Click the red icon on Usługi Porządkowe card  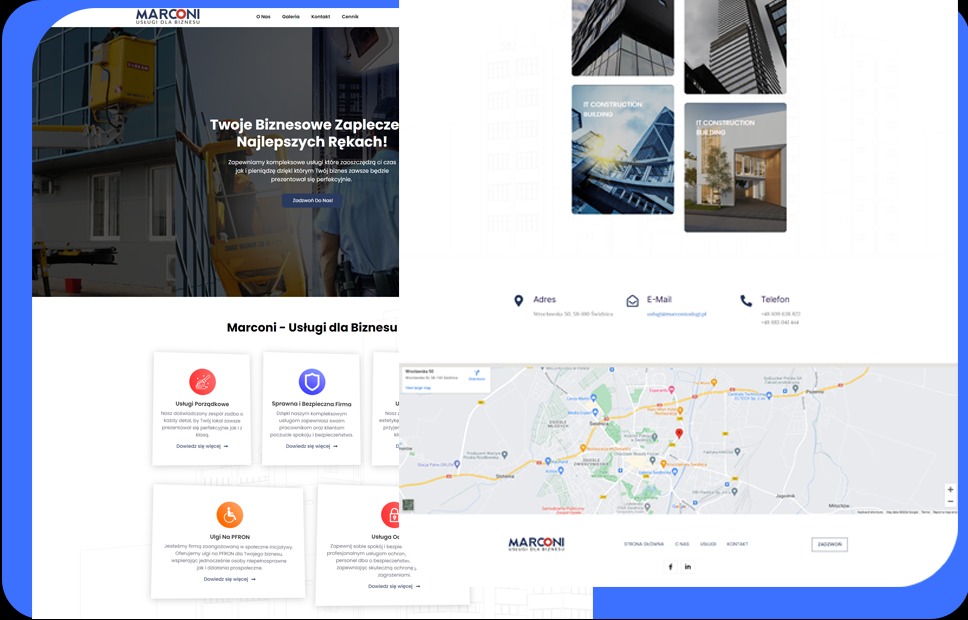202,382
